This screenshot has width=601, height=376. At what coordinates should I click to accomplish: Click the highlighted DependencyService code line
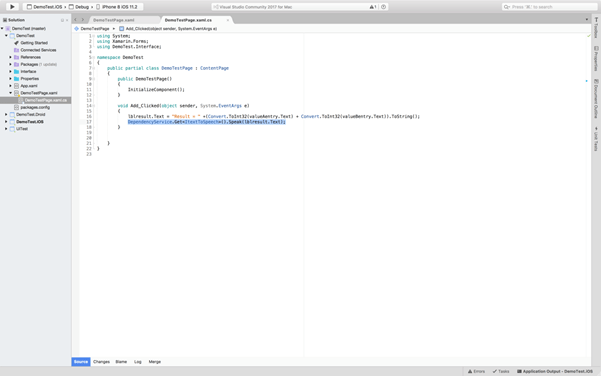pos(207,122)
